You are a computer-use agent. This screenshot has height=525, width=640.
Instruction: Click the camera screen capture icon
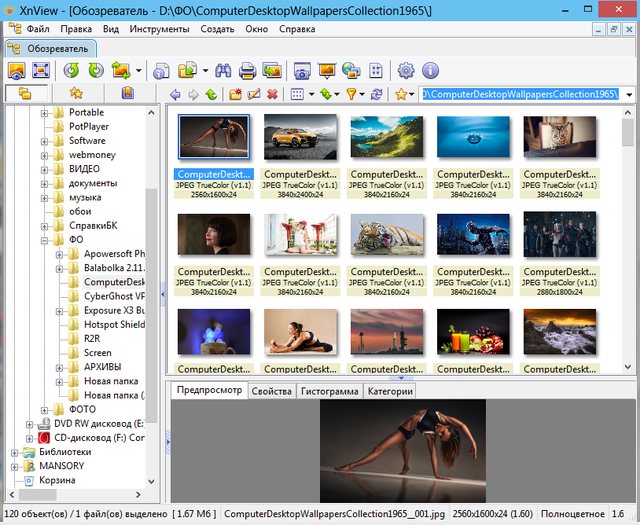[301, 71]
